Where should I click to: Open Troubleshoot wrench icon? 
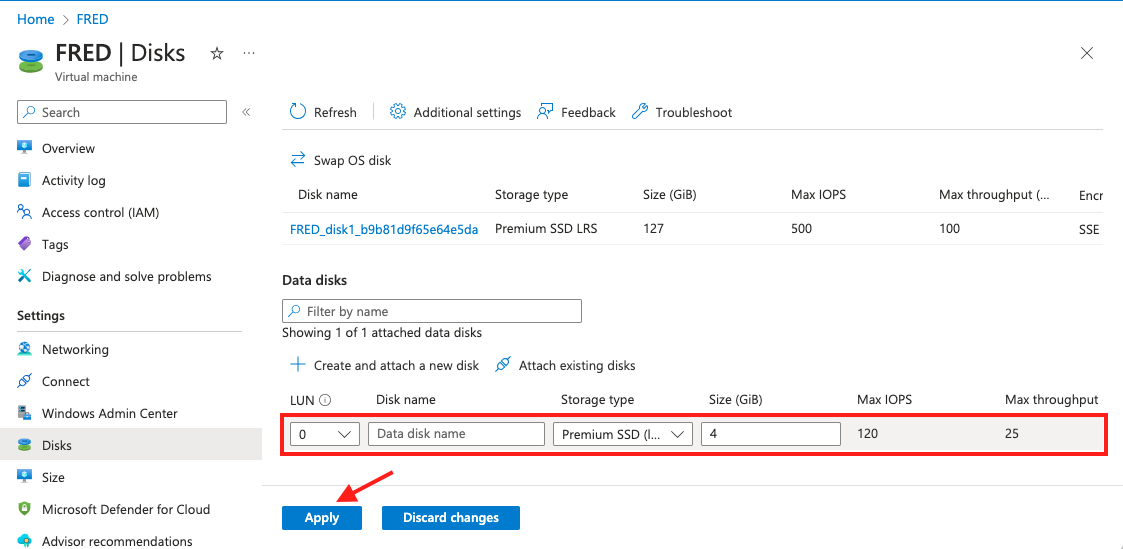tap(640, 112)
